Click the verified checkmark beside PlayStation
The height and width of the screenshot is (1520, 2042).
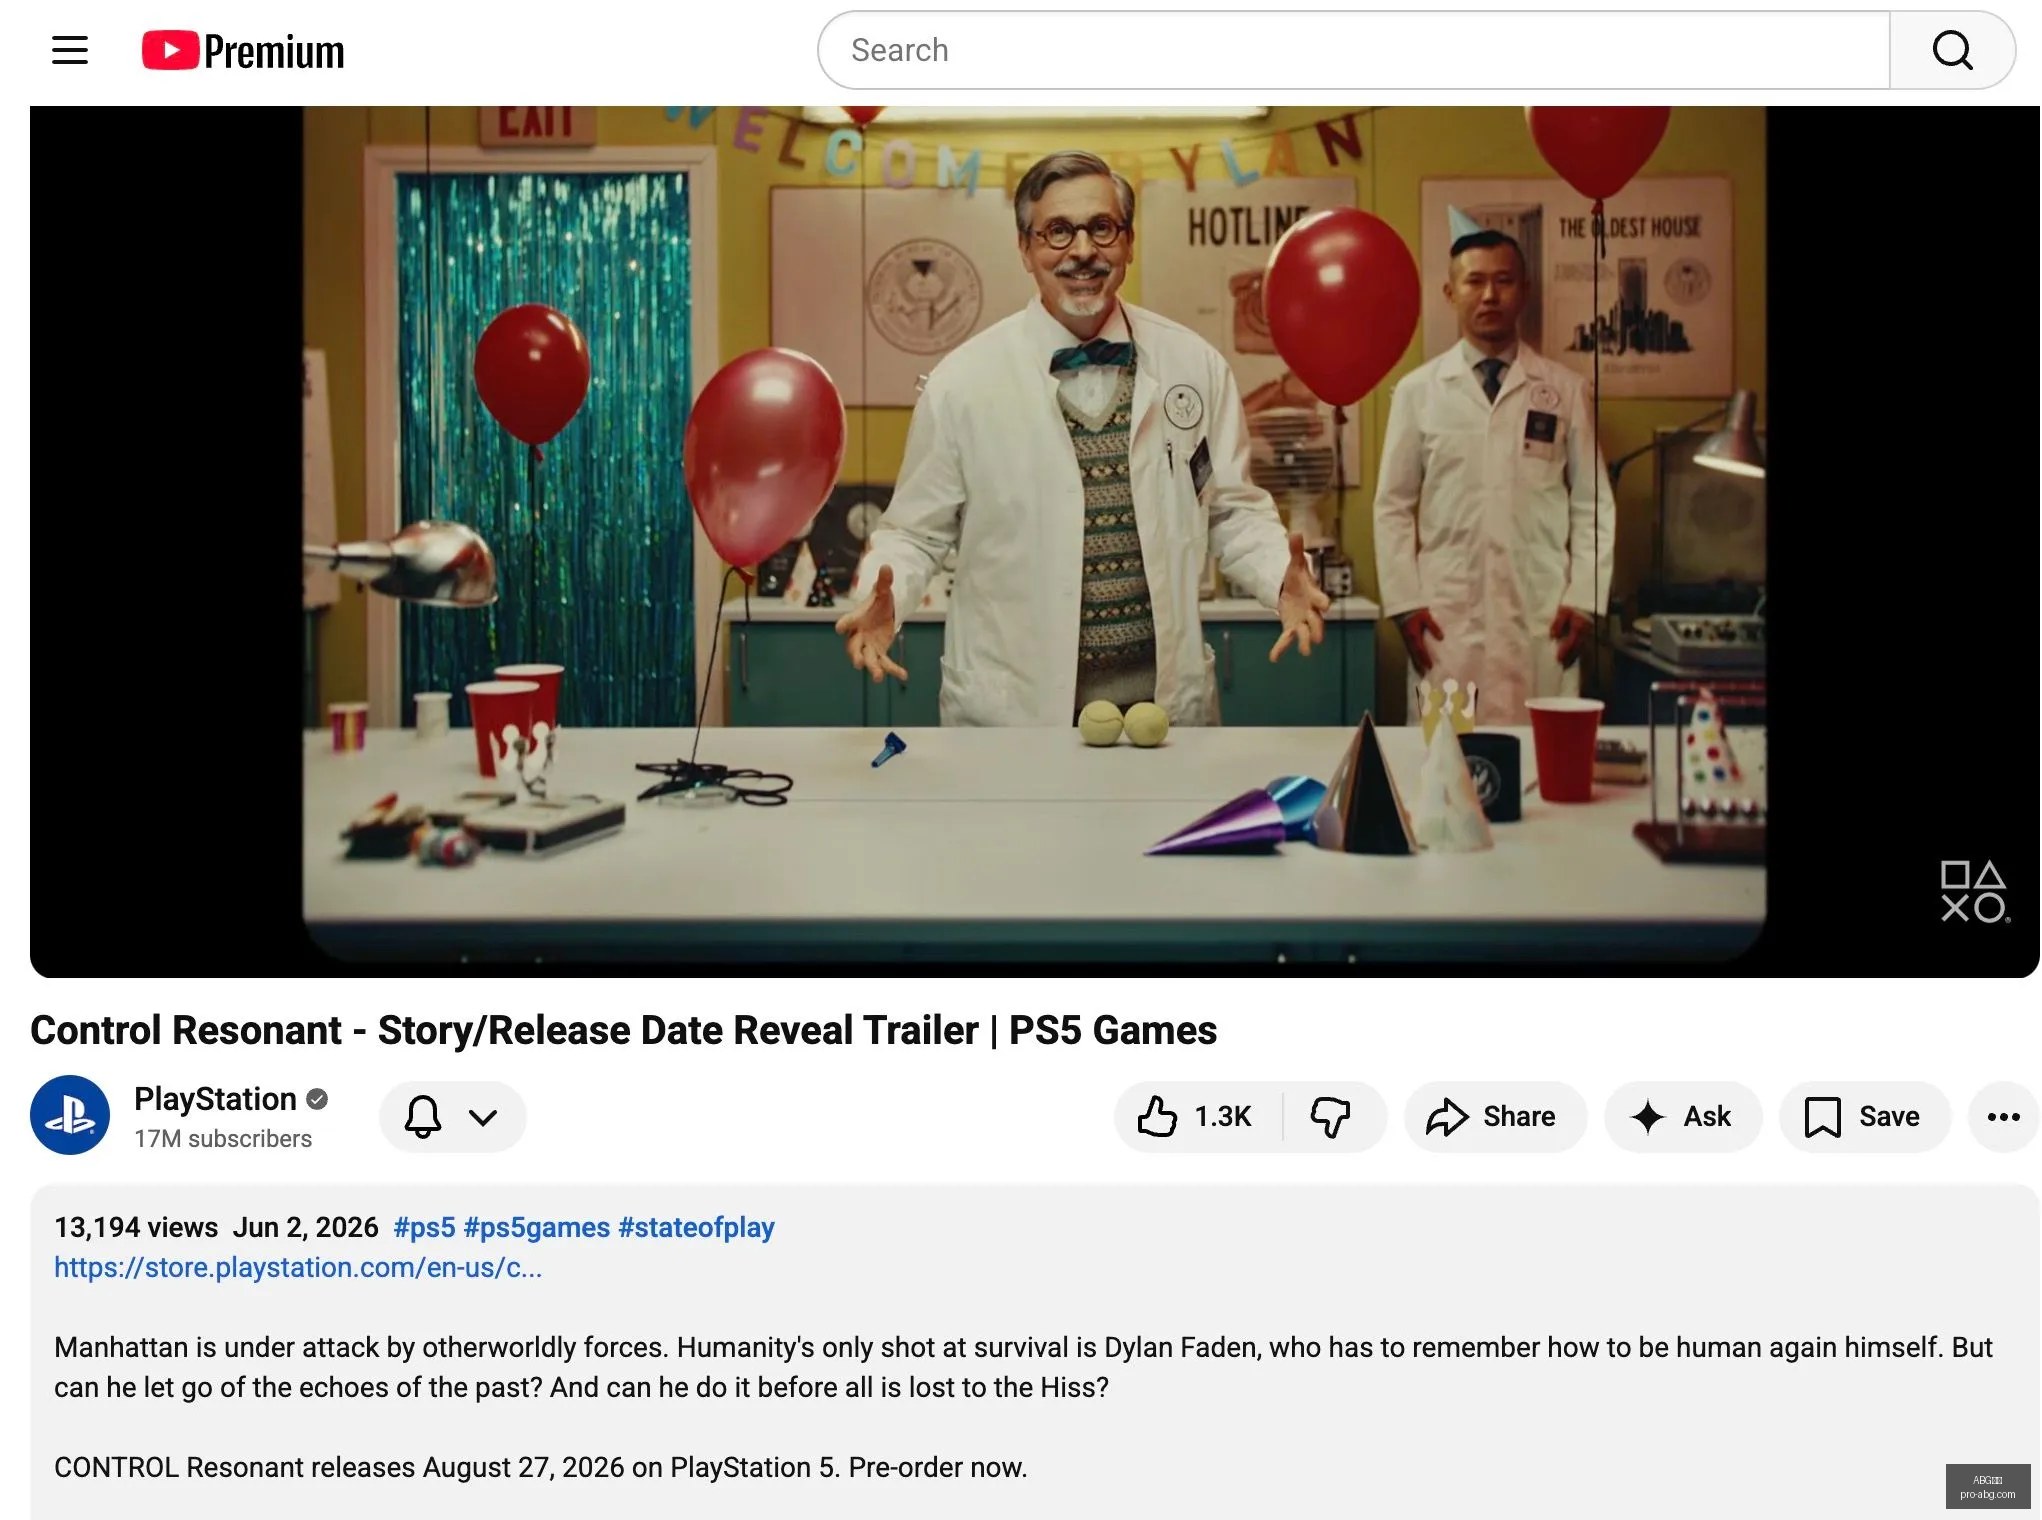[317, 1099]
